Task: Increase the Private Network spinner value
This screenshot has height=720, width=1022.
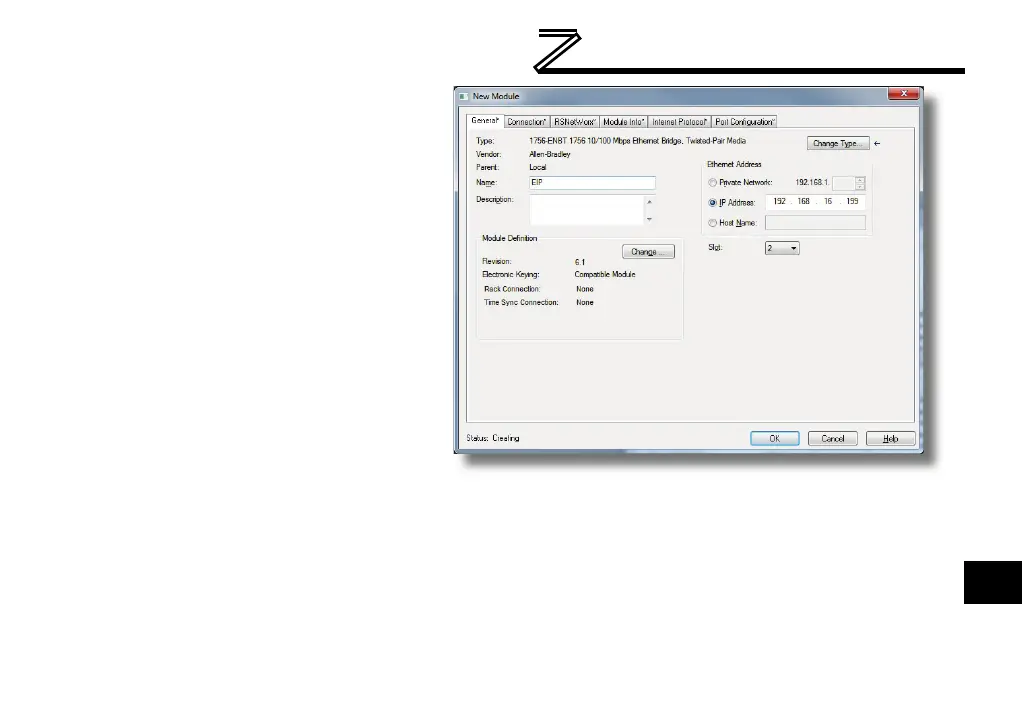Action: (860, 180)
